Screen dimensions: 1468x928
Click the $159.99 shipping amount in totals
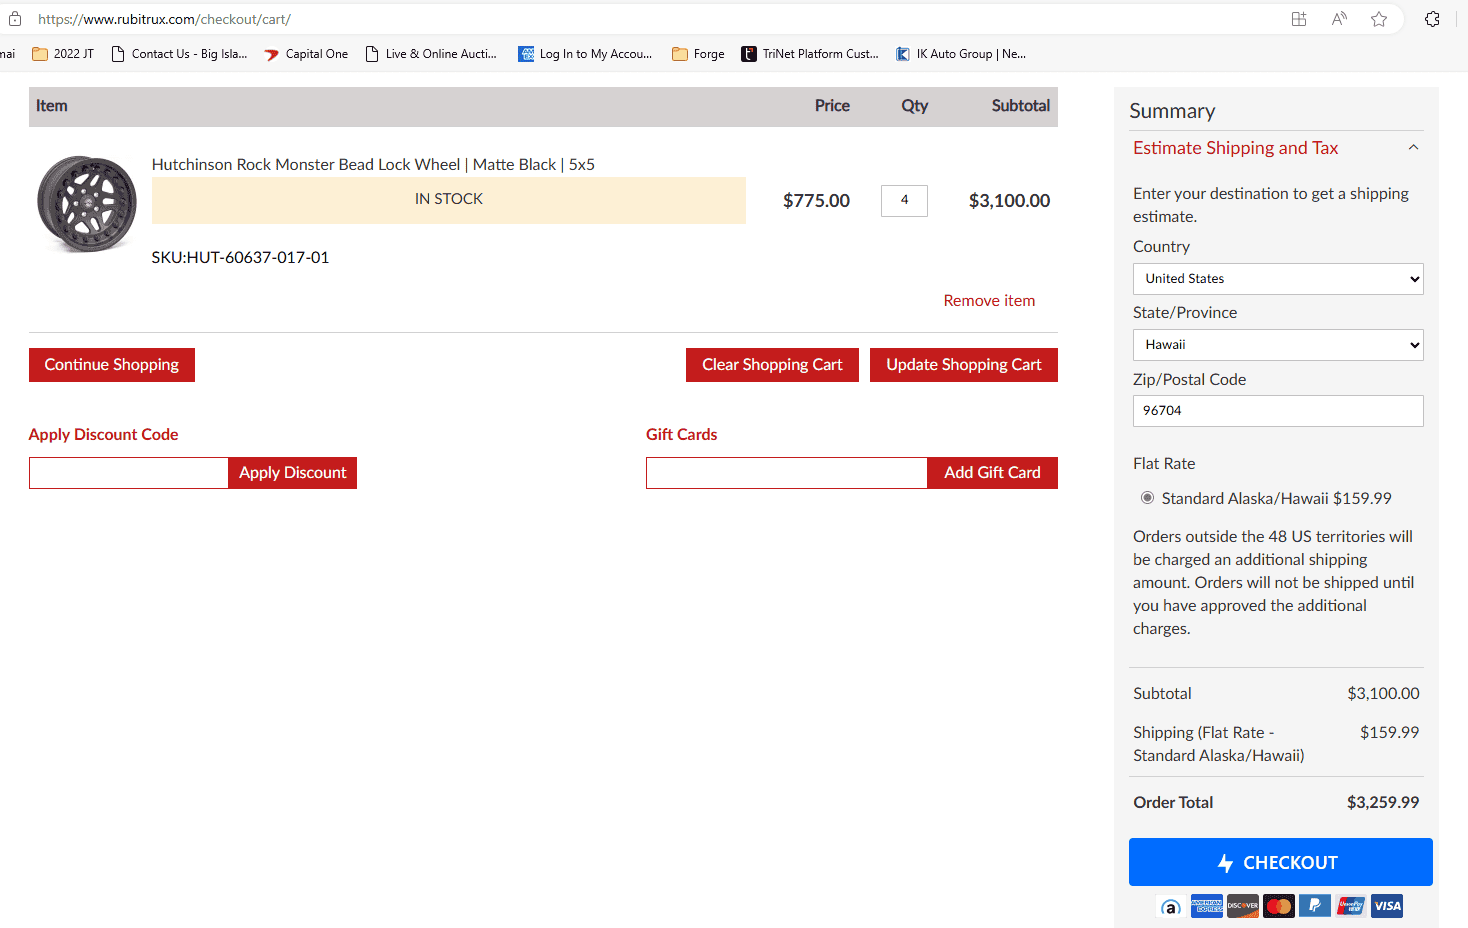[x=1390, y=733]
